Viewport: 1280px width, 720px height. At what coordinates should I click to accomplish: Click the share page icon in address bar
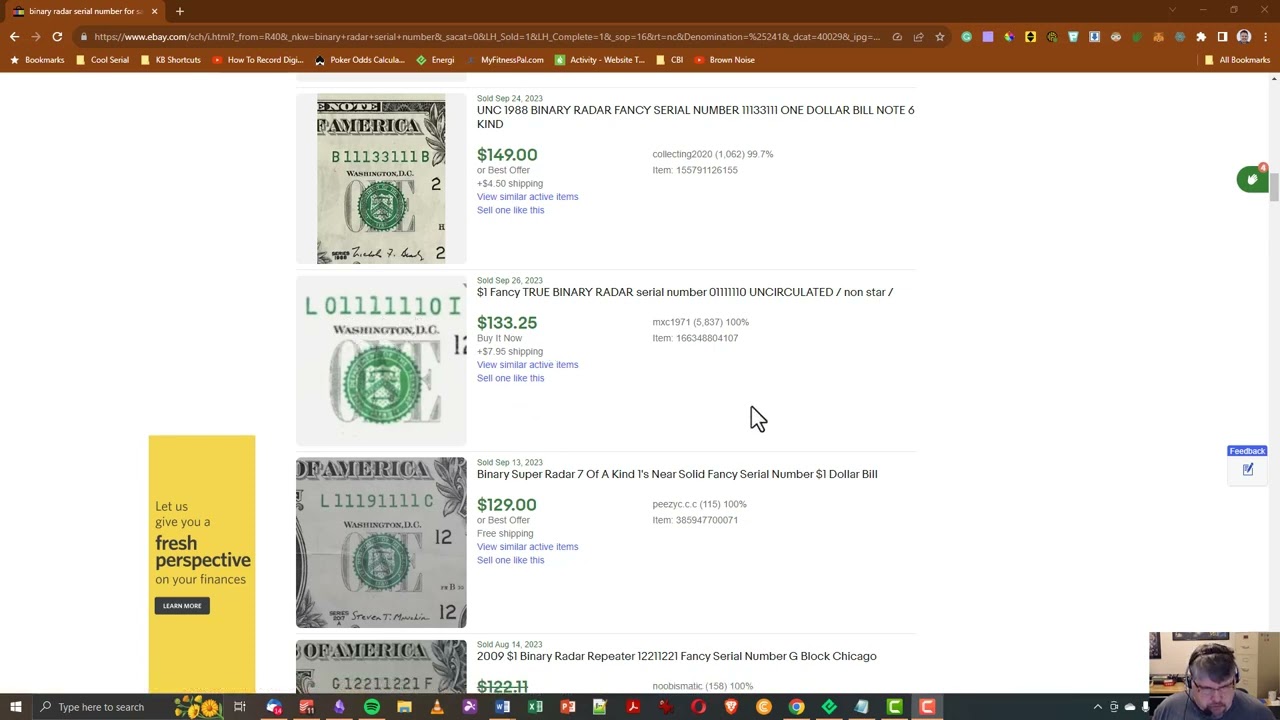[918, 37]
